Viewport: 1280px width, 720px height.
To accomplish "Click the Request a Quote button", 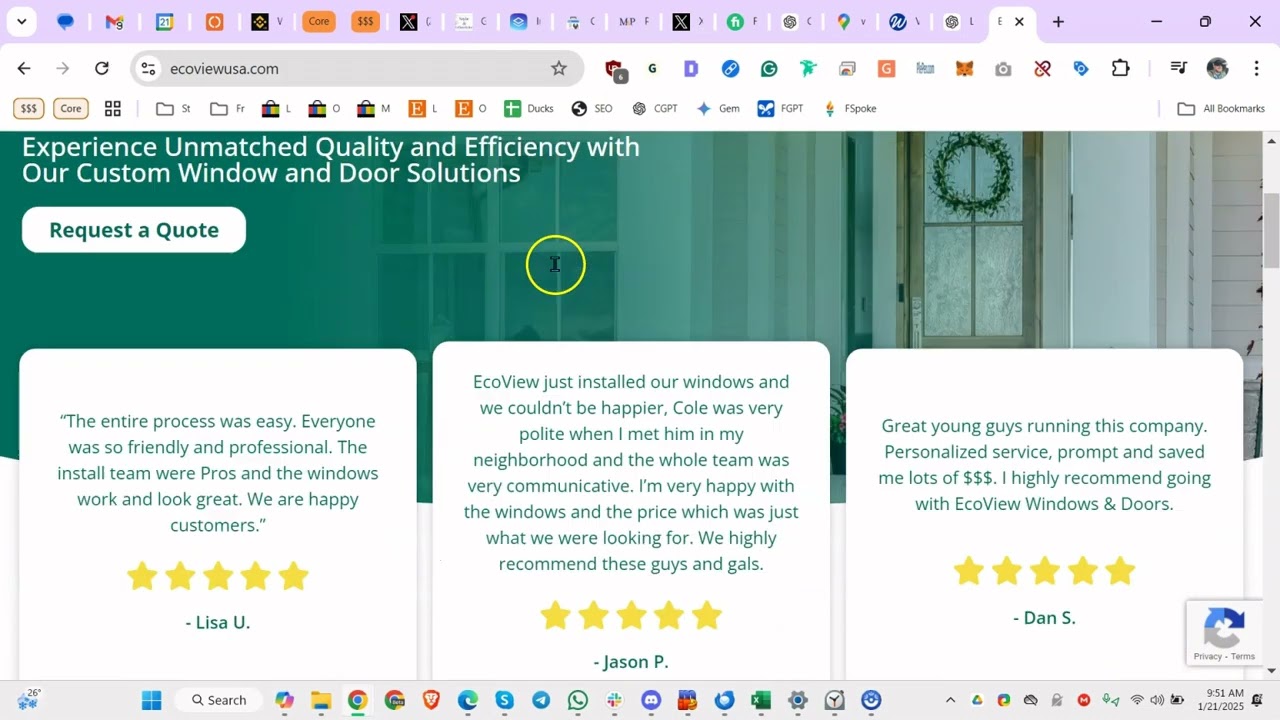I will (134, 230).
